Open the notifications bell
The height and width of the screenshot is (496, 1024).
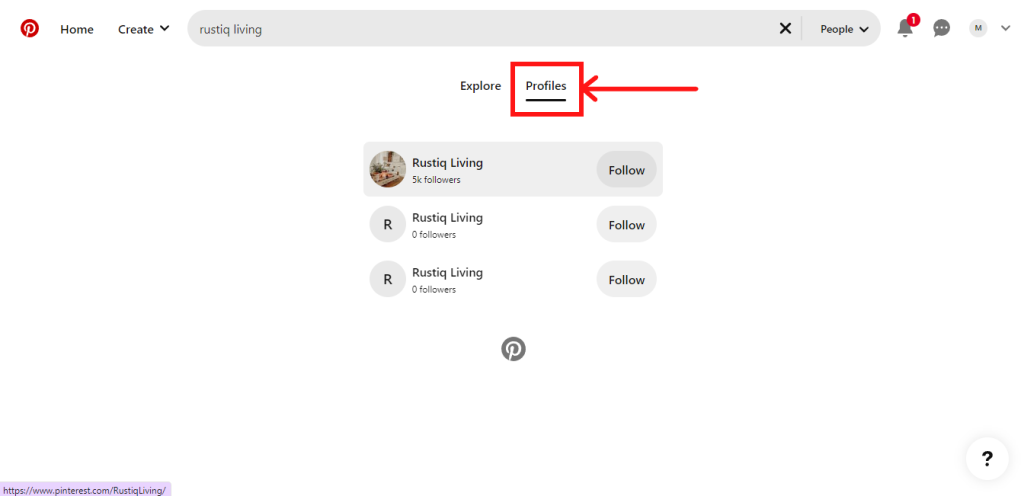tap(905, 29)
